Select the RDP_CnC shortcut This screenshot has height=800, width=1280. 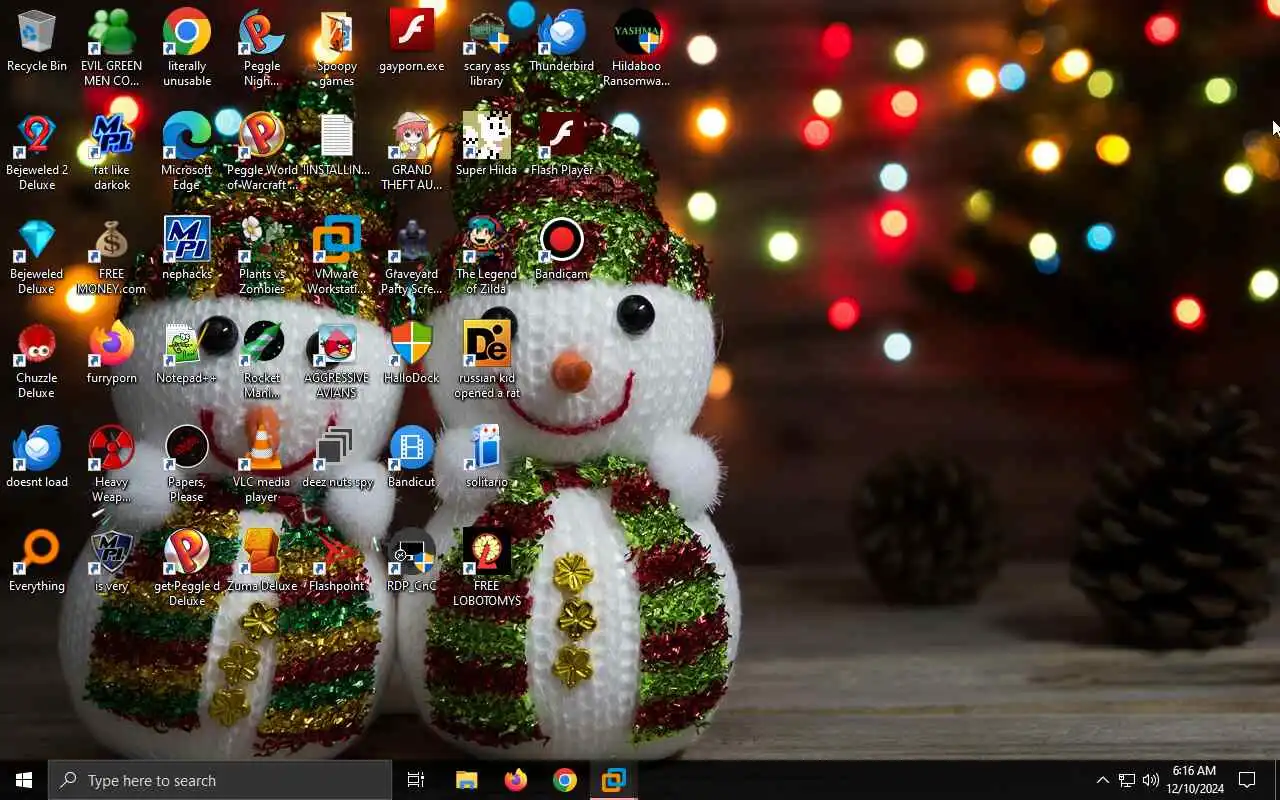(x=412, y=562)
